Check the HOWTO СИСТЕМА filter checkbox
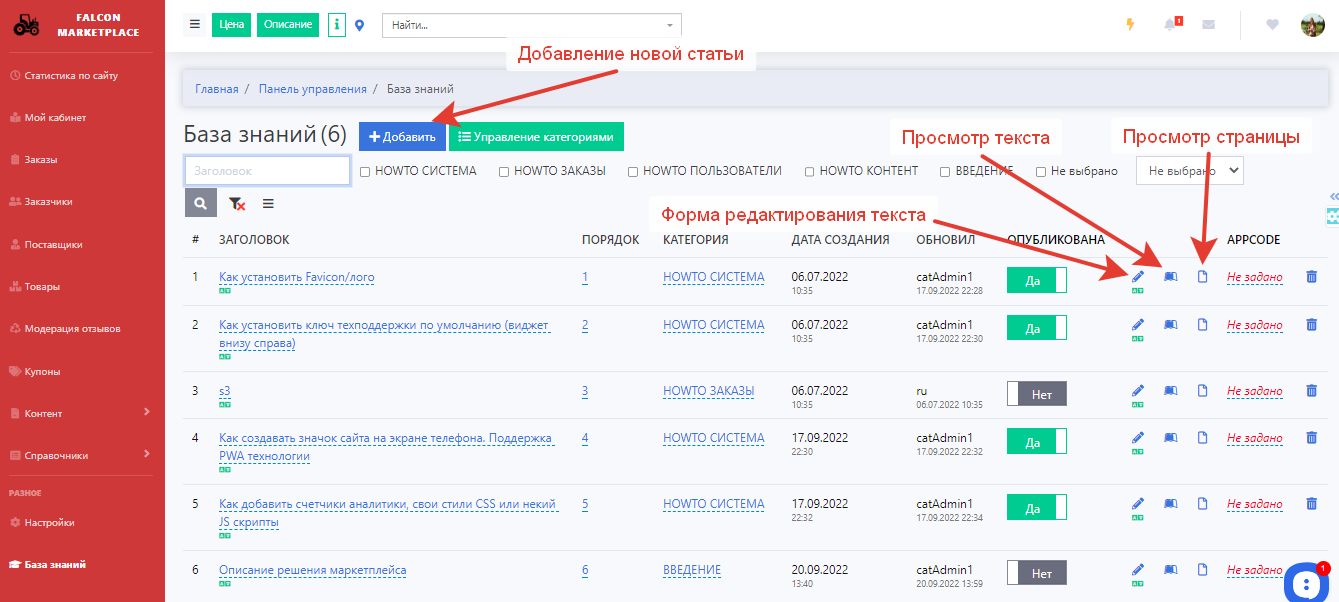Screen dimensions: 1339x602 [x=366, y=171]
